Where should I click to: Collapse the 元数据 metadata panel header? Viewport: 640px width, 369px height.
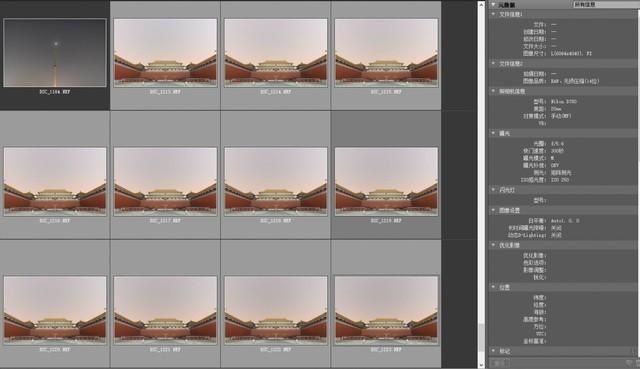[493, 4]
